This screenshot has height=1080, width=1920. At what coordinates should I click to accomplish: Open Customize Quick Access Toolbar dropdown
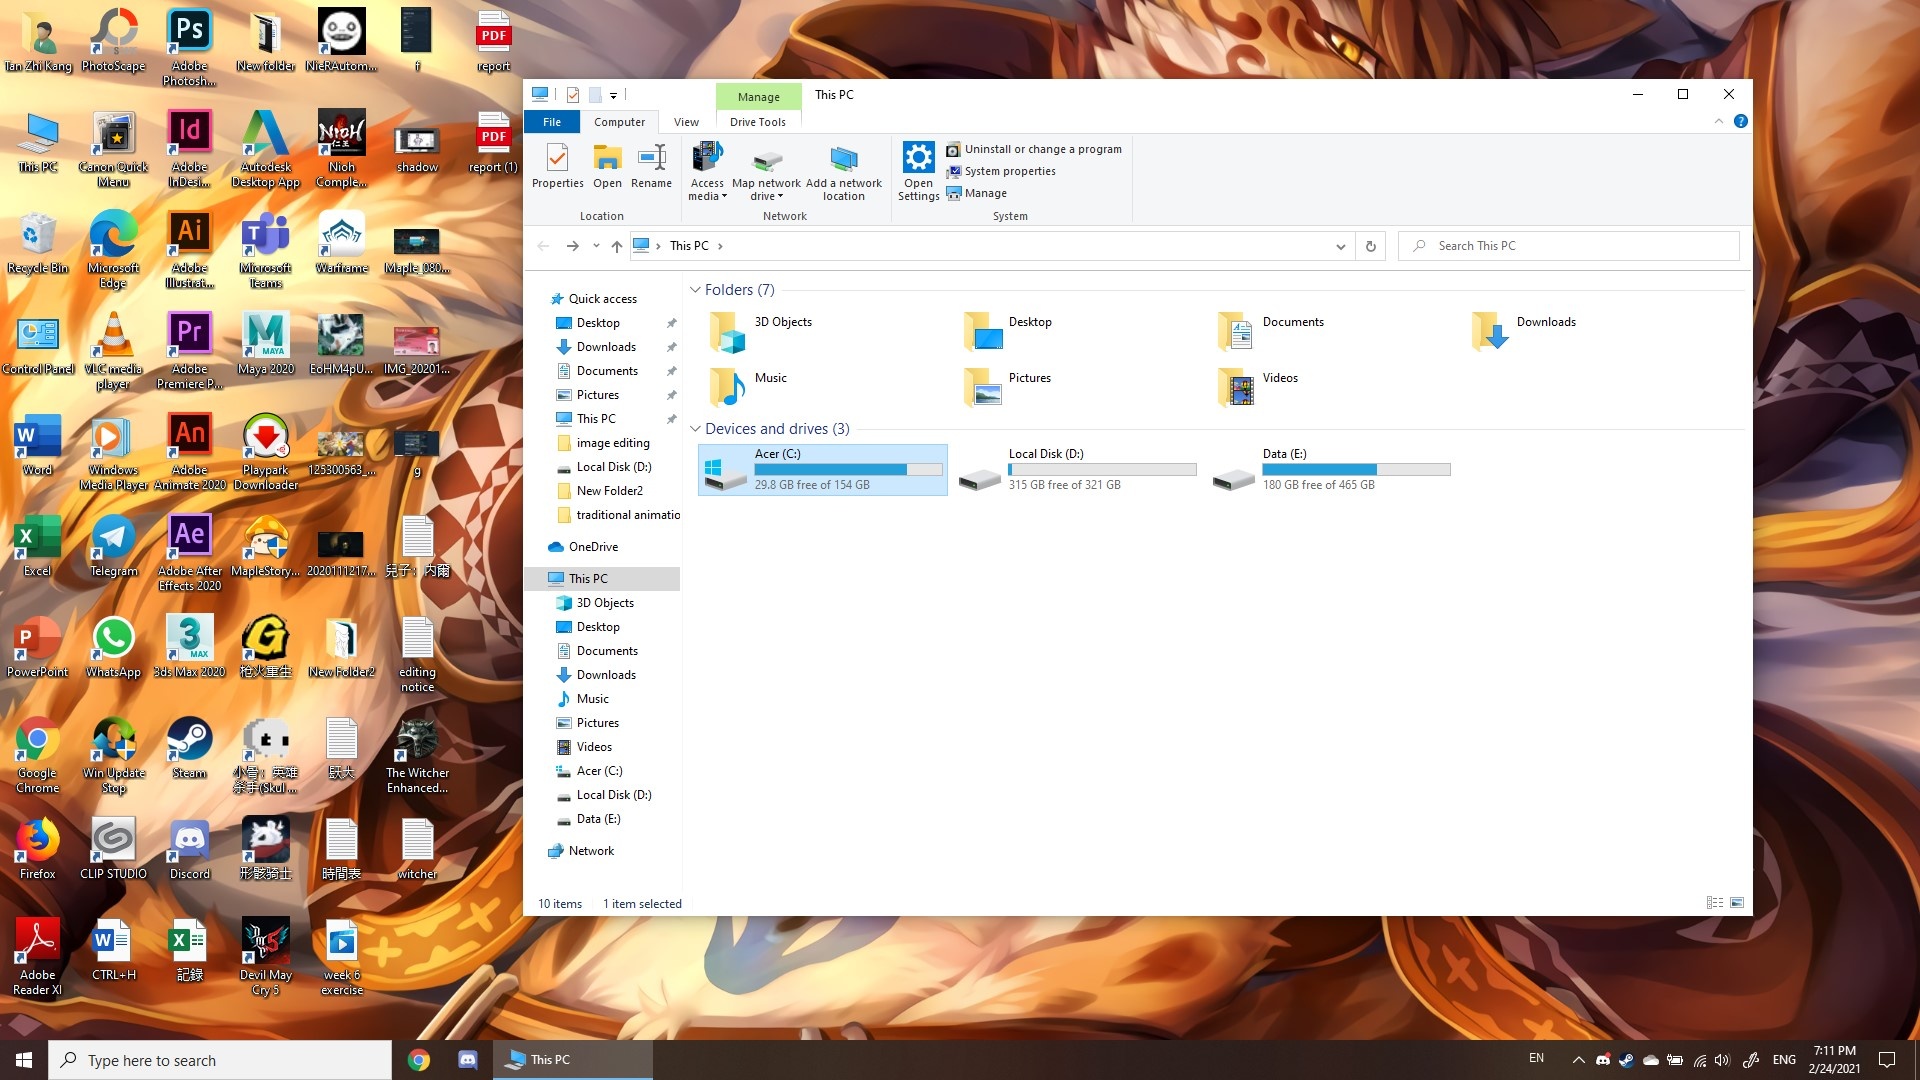click(613, 95)
